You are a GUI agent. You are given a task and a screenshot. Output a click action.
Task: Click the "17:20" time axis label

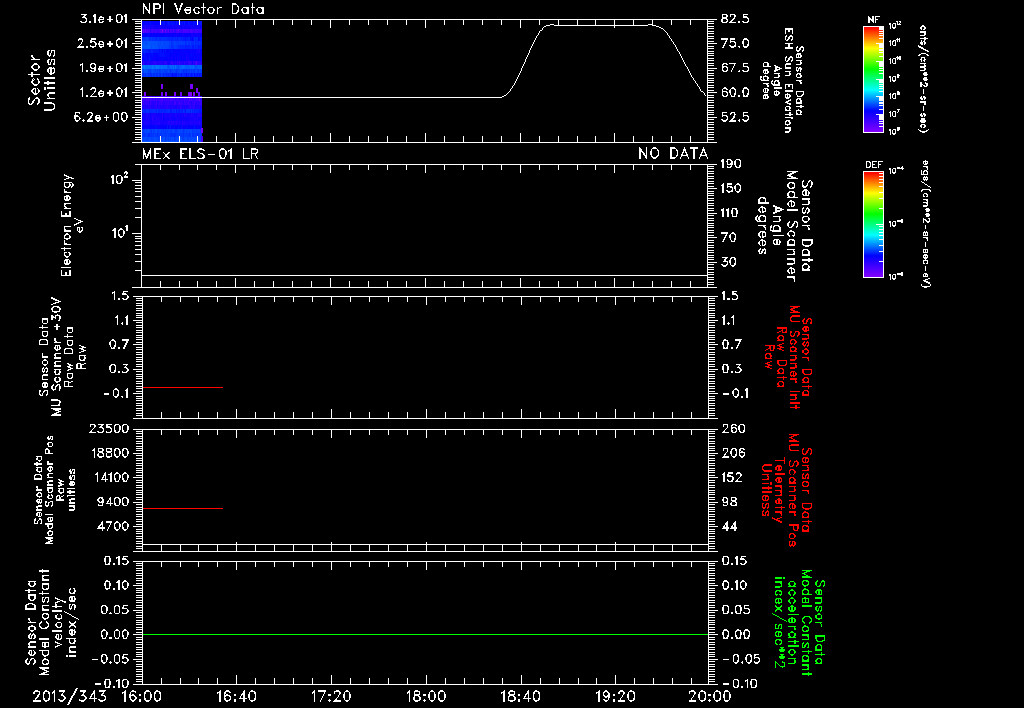click(x=331, y=696)
